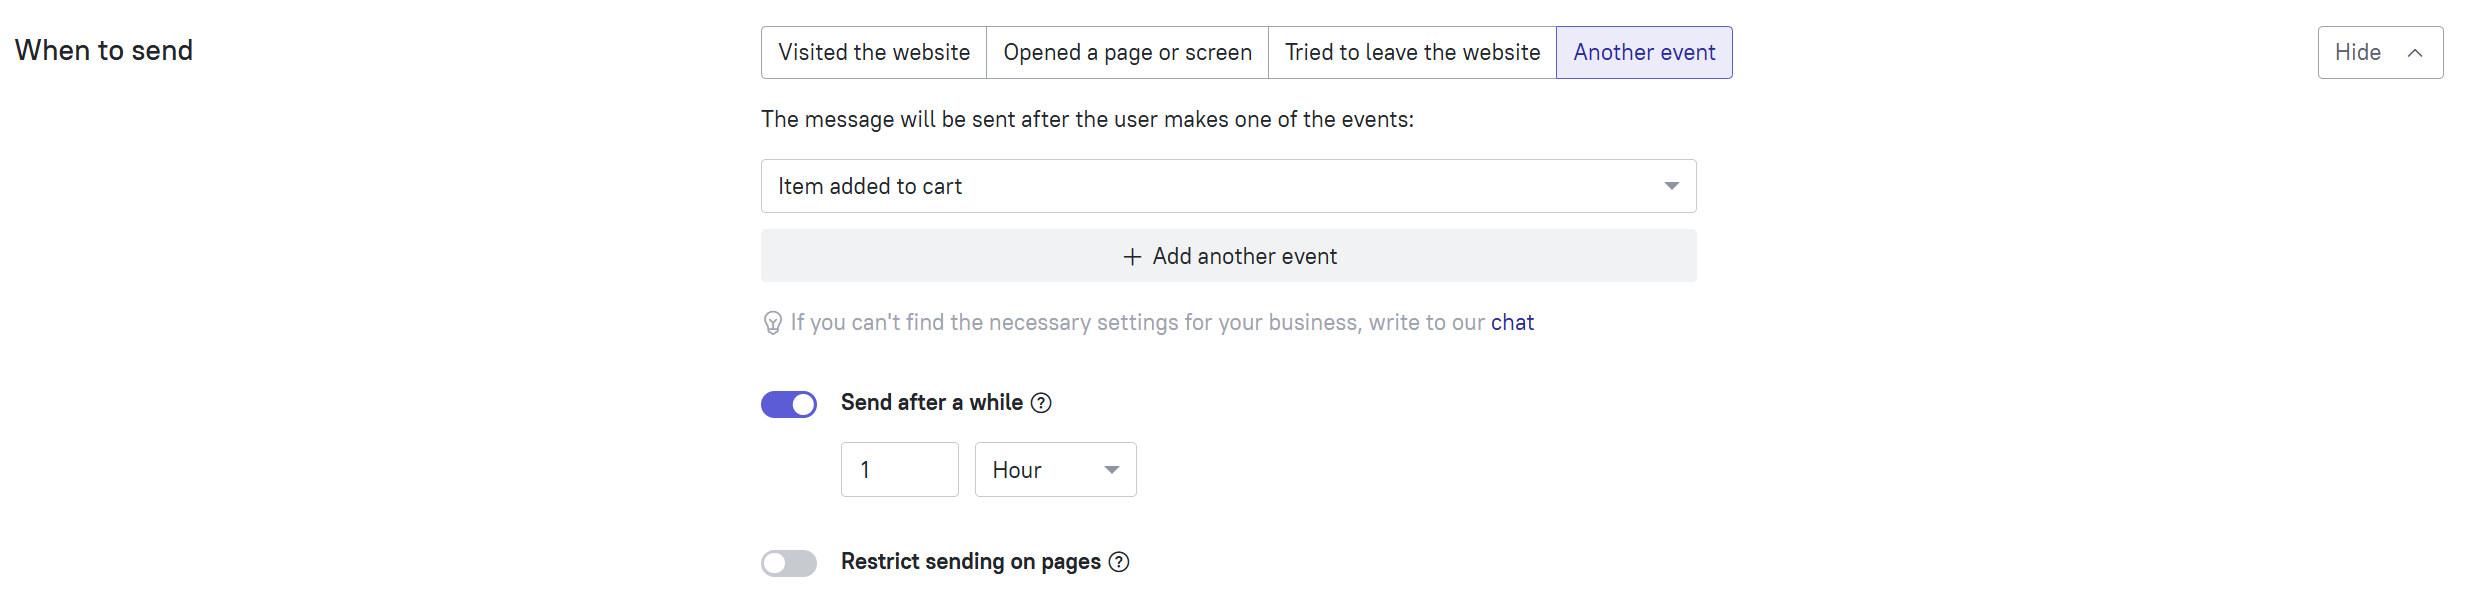Click the Add another event button
This screenshot has width=2470, height=593.
(1228, 256)
